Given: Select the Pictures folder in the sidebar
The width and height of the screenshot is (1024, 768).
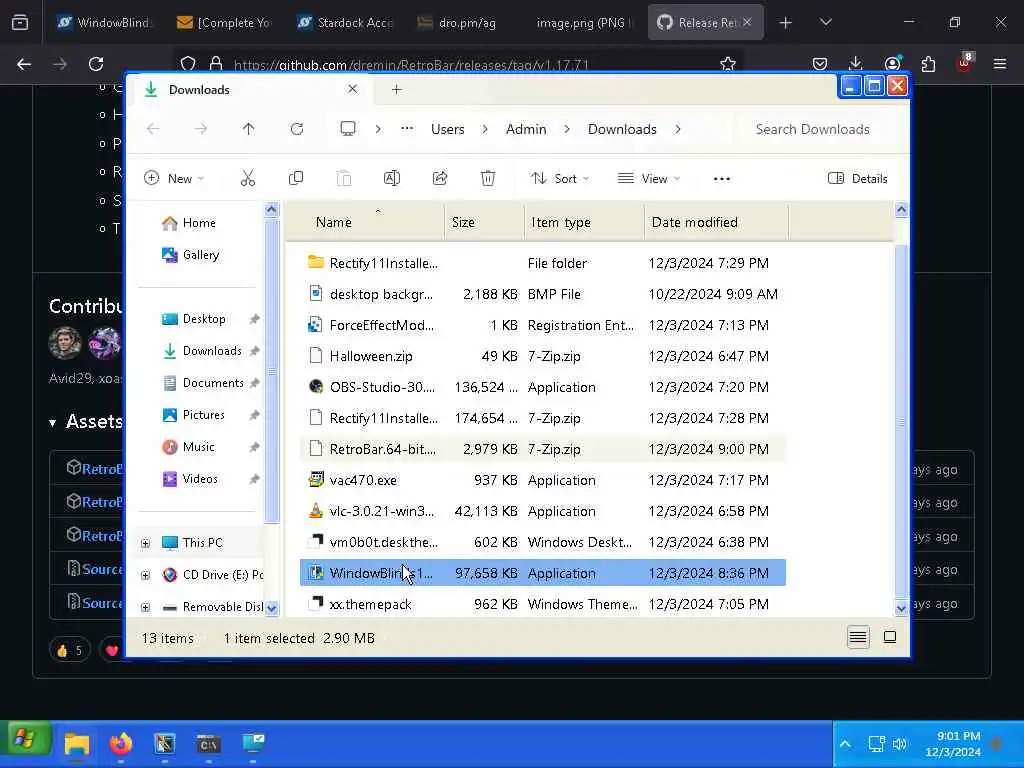Looking at the screenshot, I should [203, 415].
